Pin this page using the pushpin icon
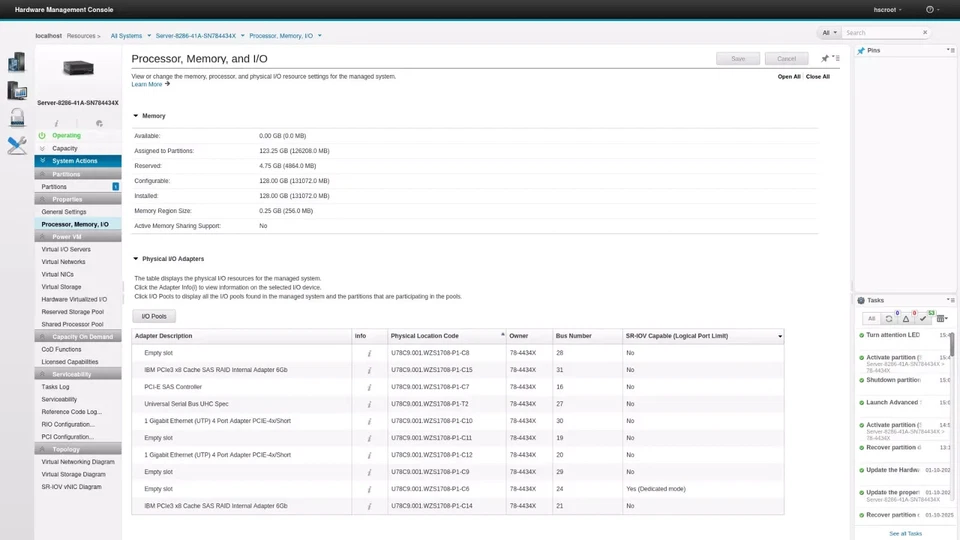The image size is (960, 540). (x=825, y=59)
